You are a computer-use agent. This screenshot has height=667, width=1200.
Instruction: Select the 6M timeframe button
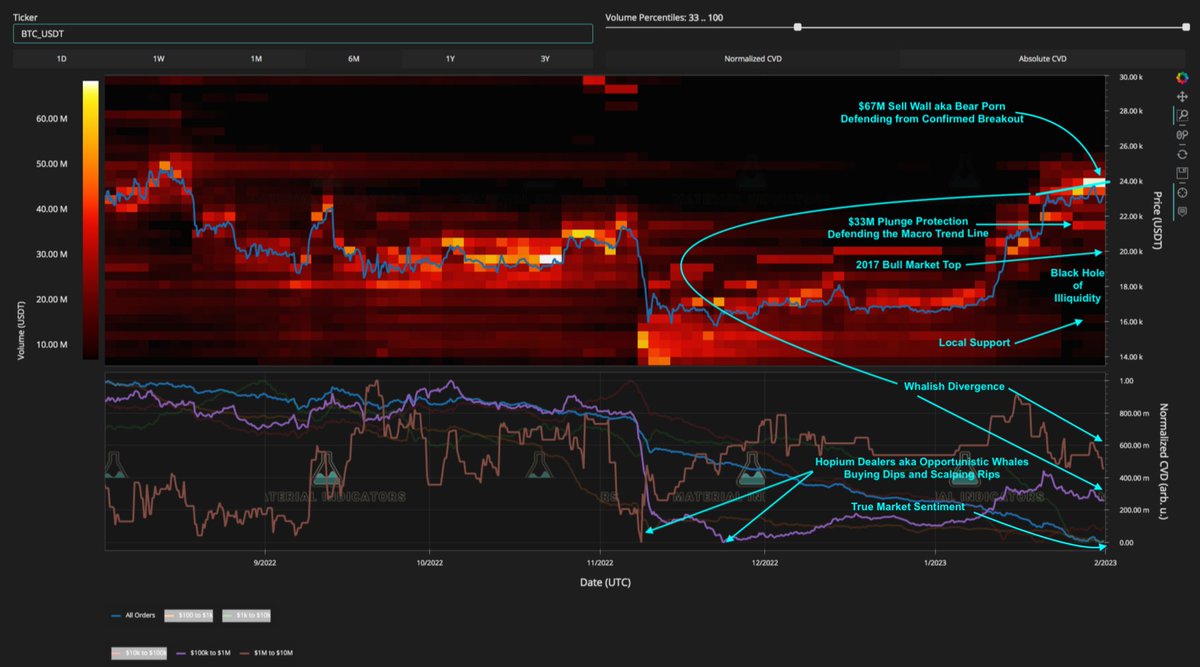[353, 59]
